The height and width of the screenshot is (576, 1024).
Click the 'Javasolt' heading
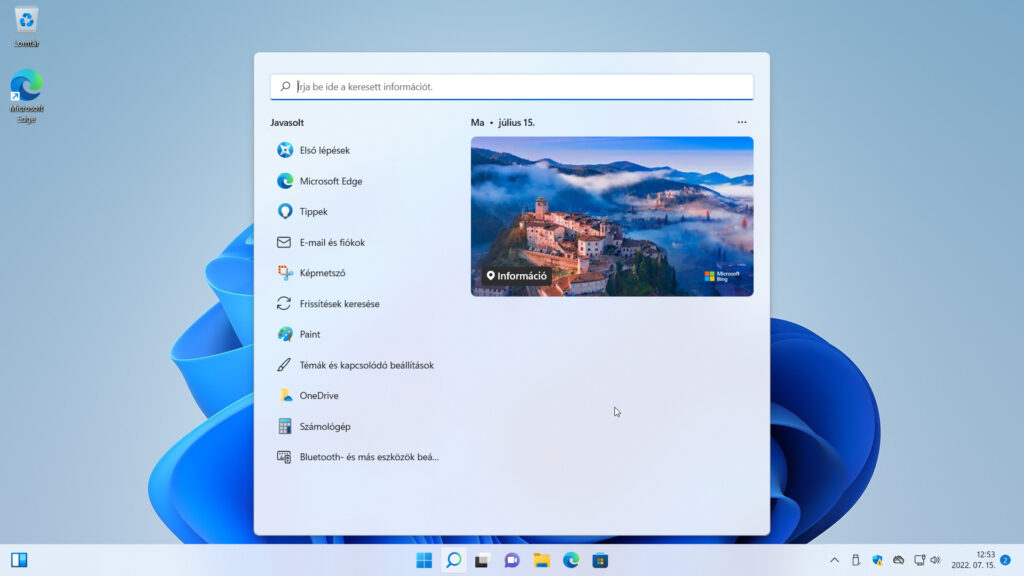tap(287, 123)
